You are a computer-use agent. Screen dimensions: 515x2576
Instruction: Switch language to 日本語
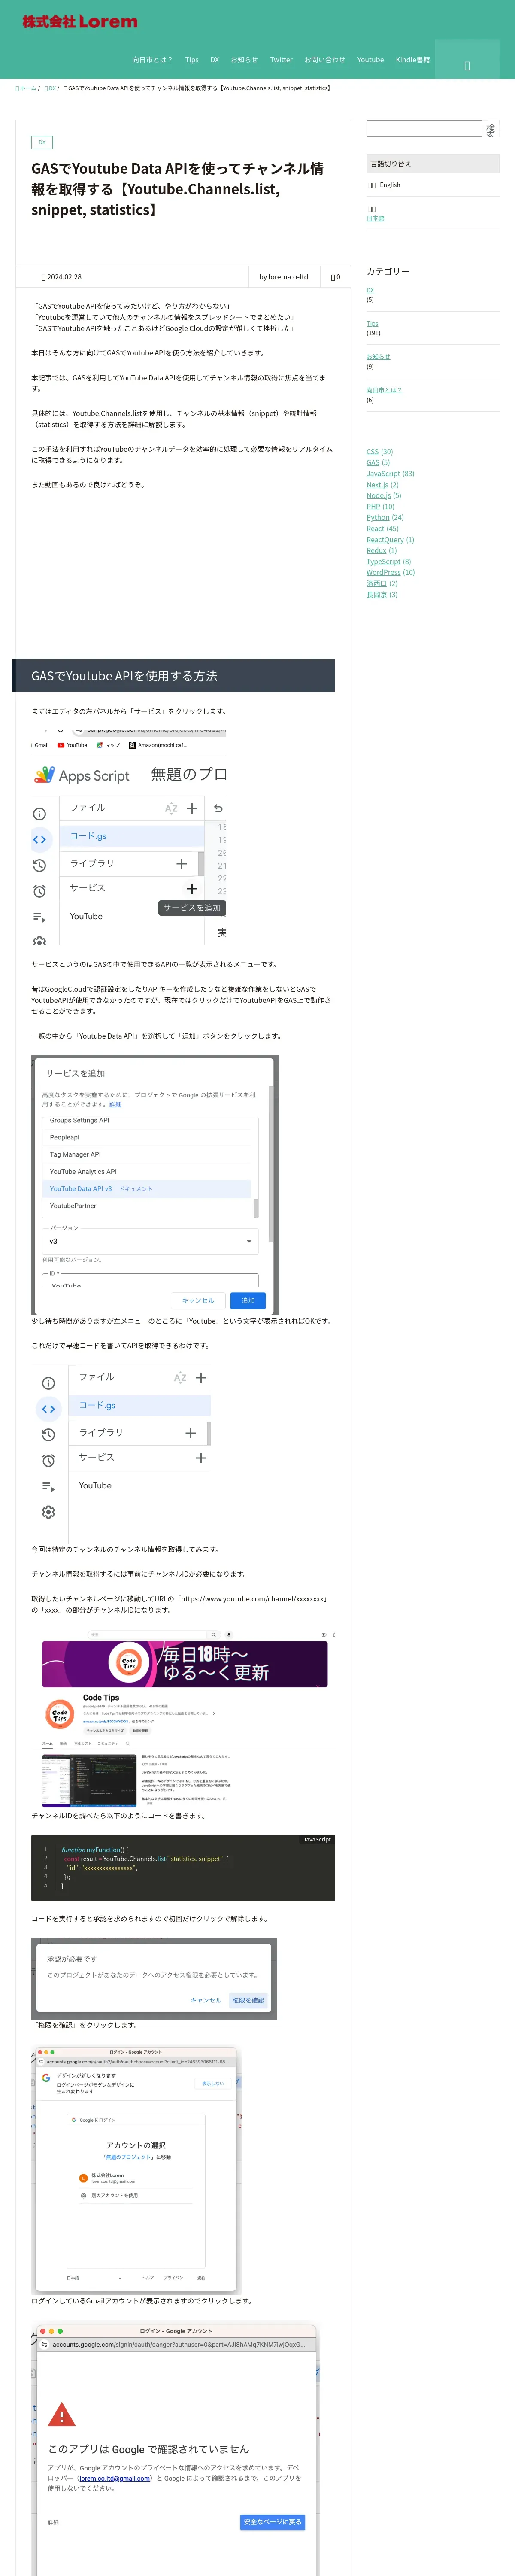click(x=375, y=218)
